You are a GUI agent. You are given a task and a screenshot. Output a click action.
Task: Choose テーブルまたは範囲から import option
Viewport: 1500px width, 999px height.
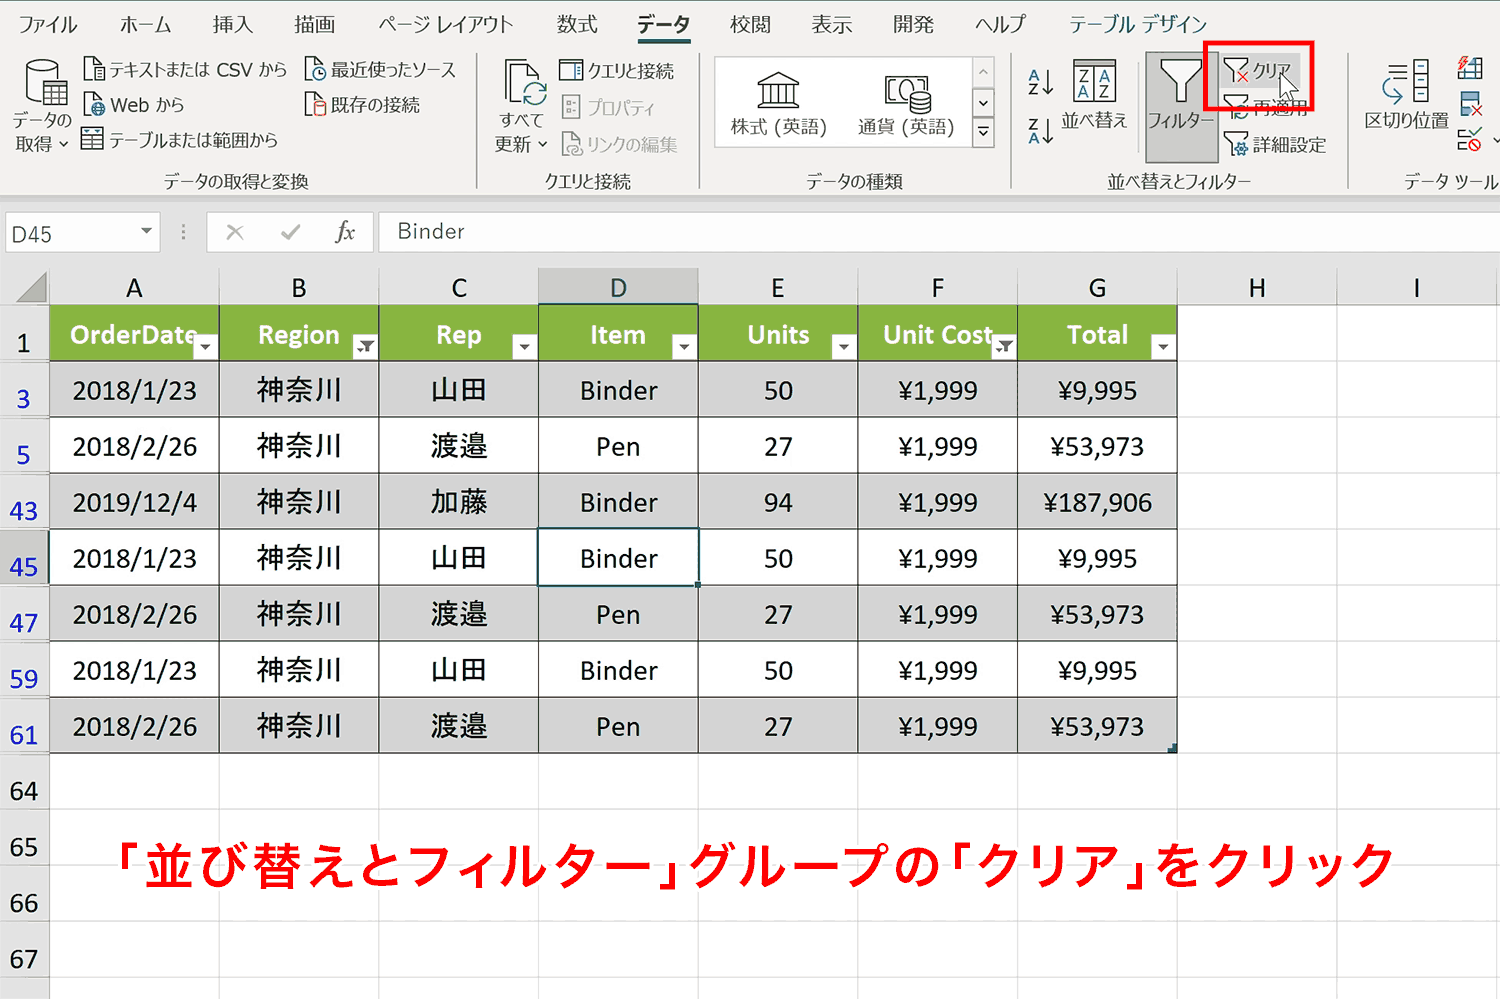179,140
